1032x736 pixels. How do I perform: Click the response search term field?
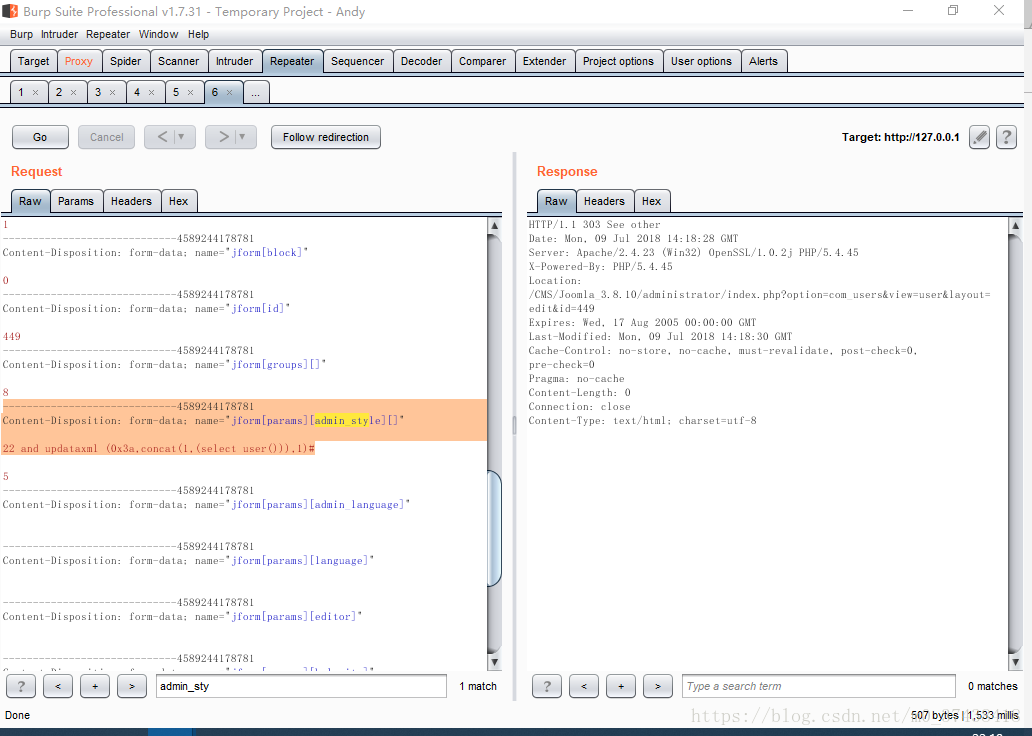click(x=819, y=686)
